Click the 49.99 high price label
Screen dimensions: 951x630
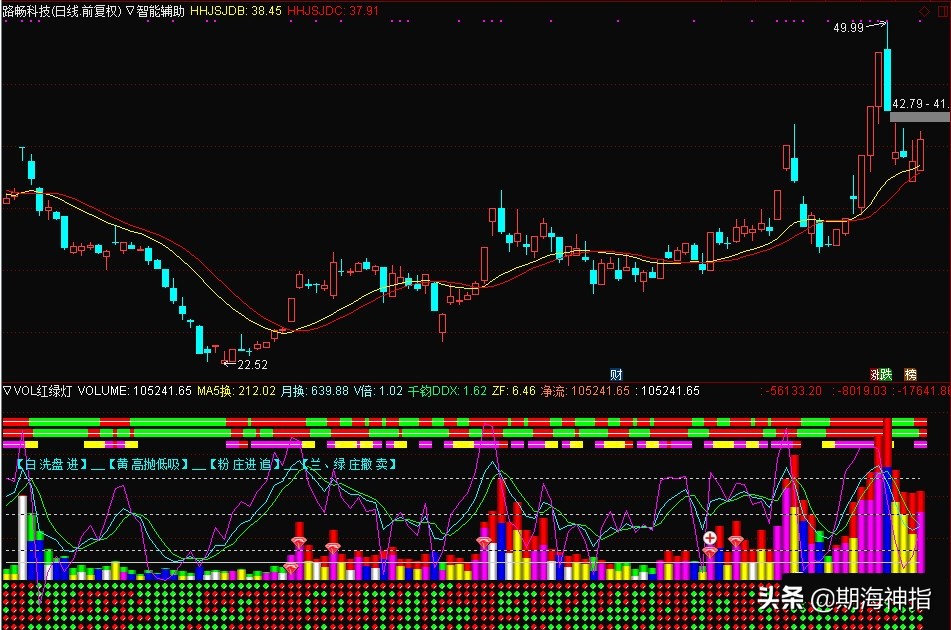[849, 27]
